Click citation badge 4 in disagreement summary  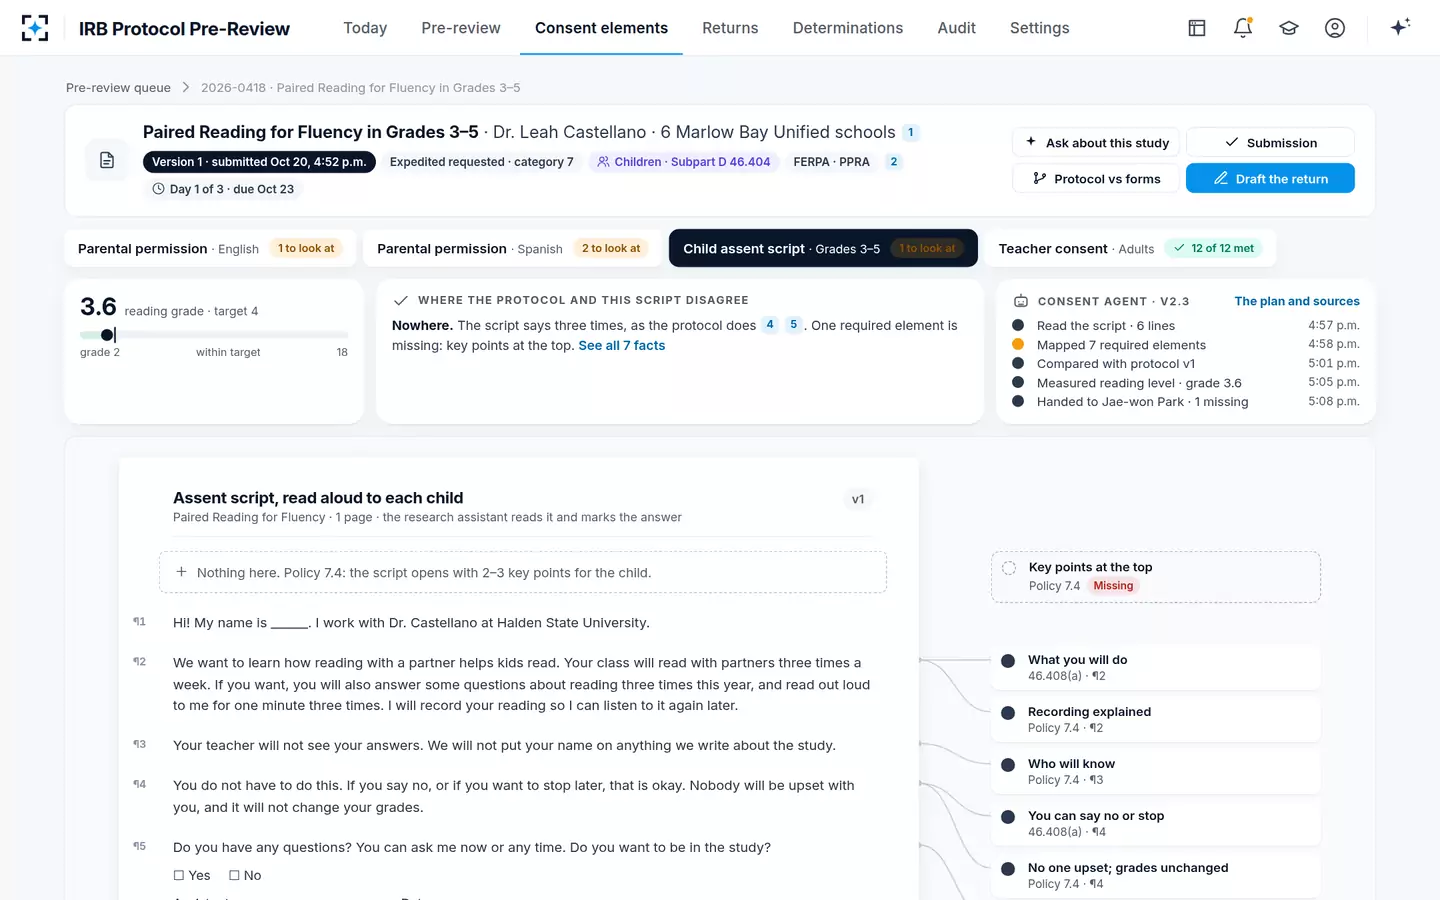pyautogui.click(x=770, y=325)
